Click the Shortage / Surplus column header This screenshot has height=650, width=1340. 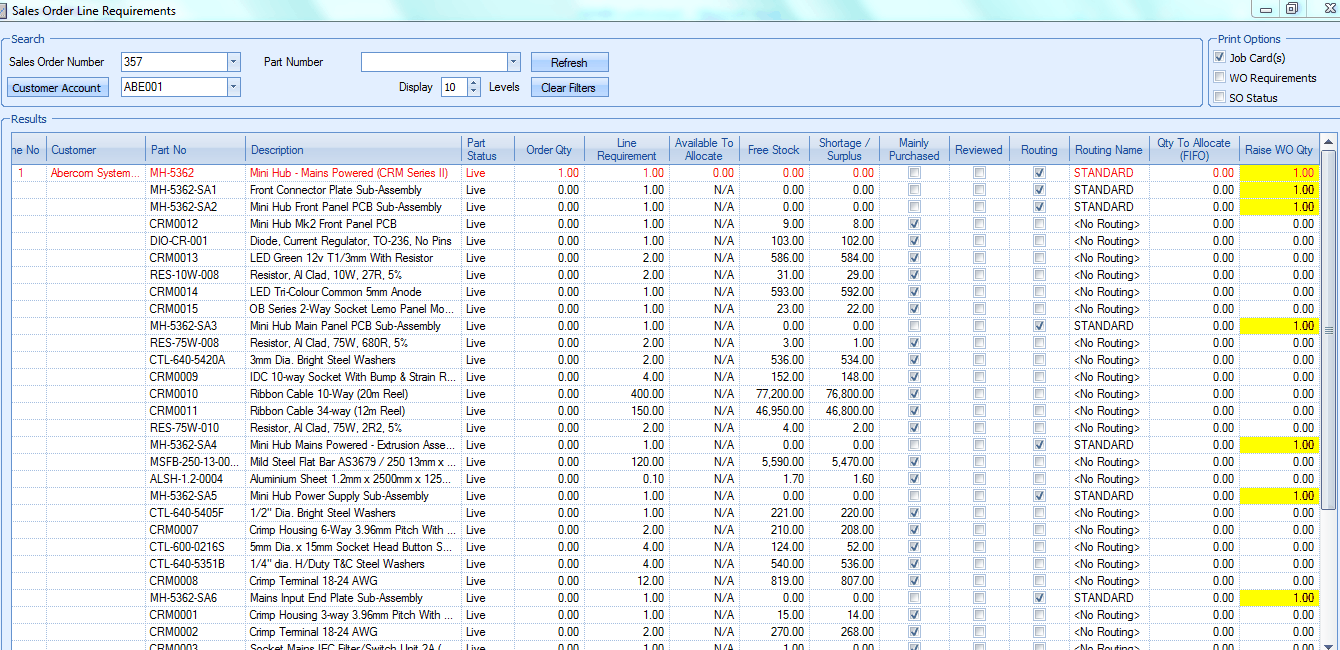pyautogui.click(x=844, y=149)
